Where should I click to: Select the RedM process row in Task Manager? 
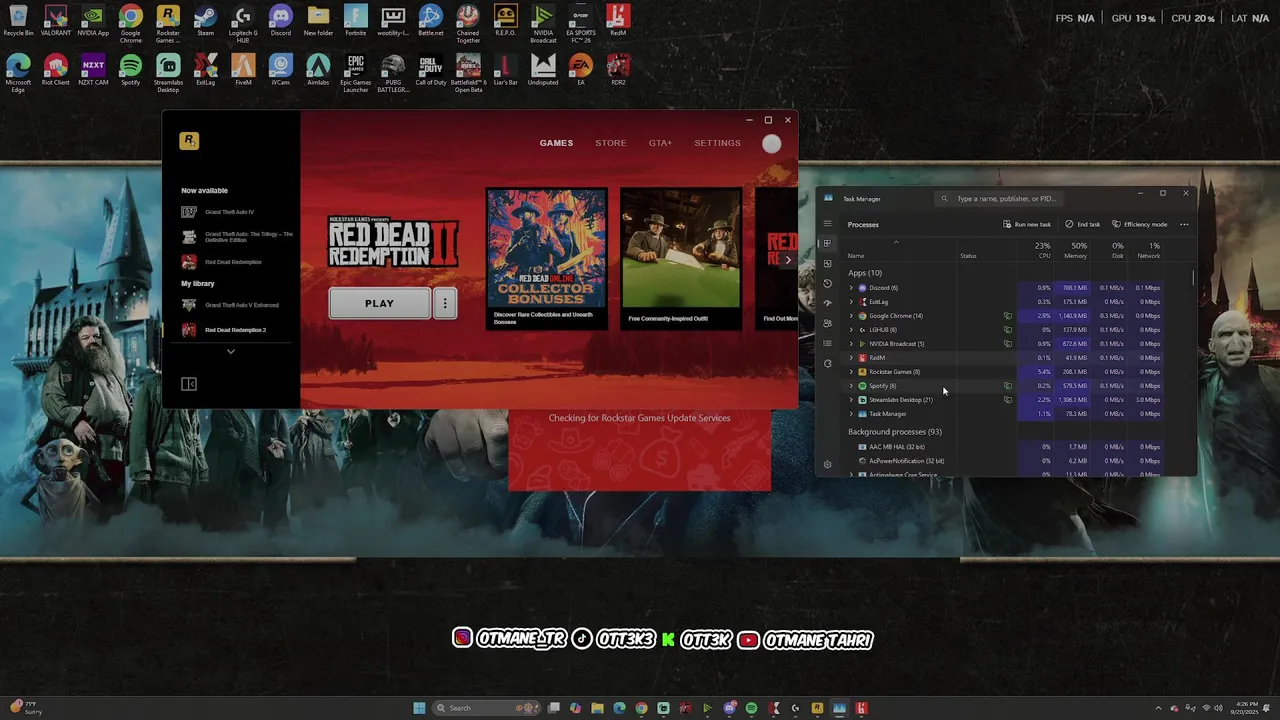1005,358
